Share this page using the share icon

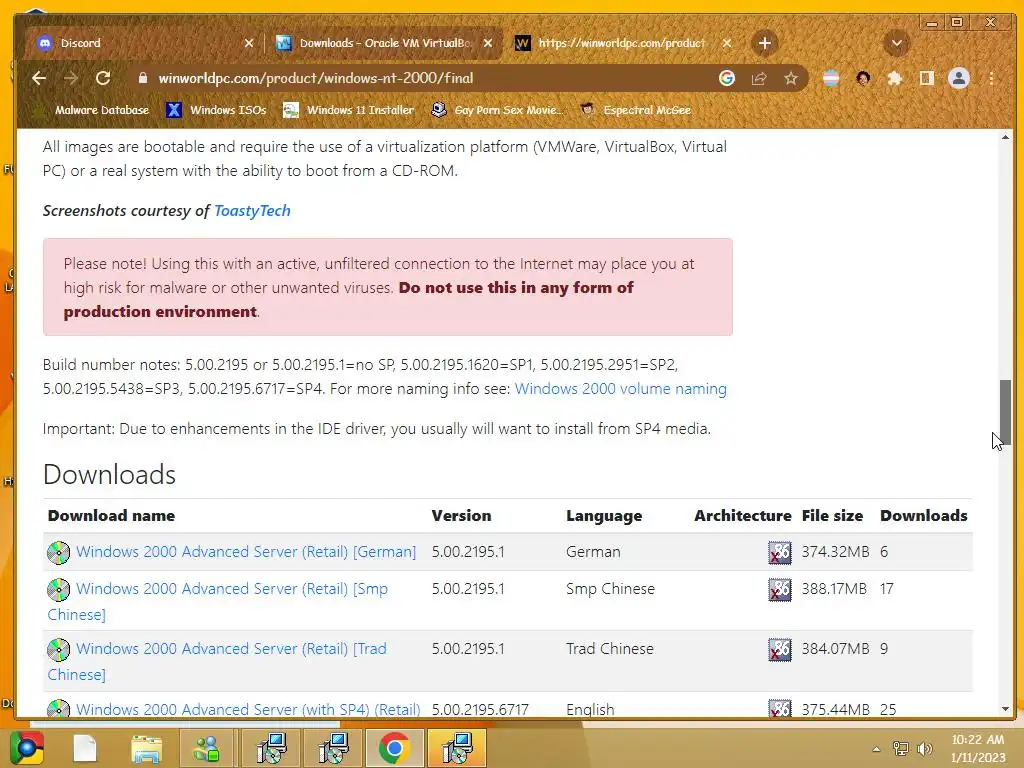(759, 78)
